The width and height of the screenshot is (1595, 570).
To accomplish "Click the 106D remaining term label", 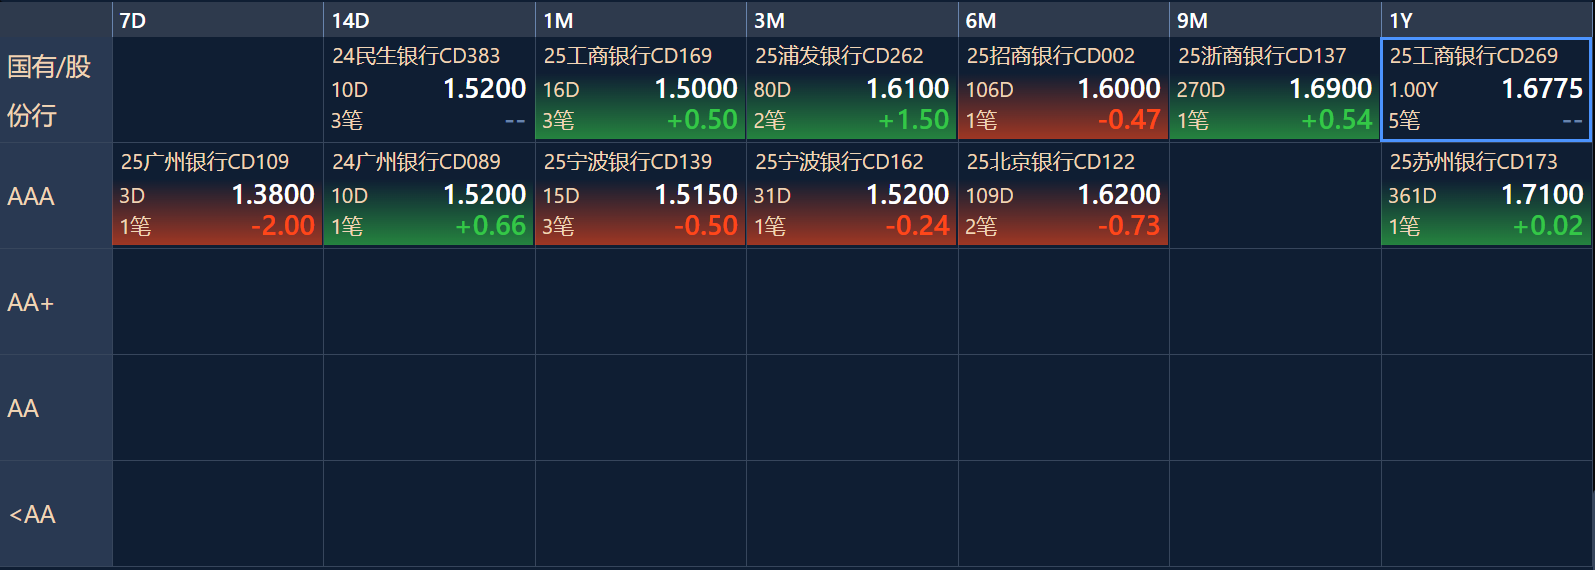I will click(989, 90).
